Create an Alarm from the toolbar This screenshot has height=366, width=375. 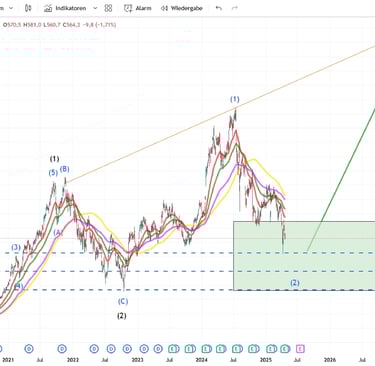click(138, 8)
